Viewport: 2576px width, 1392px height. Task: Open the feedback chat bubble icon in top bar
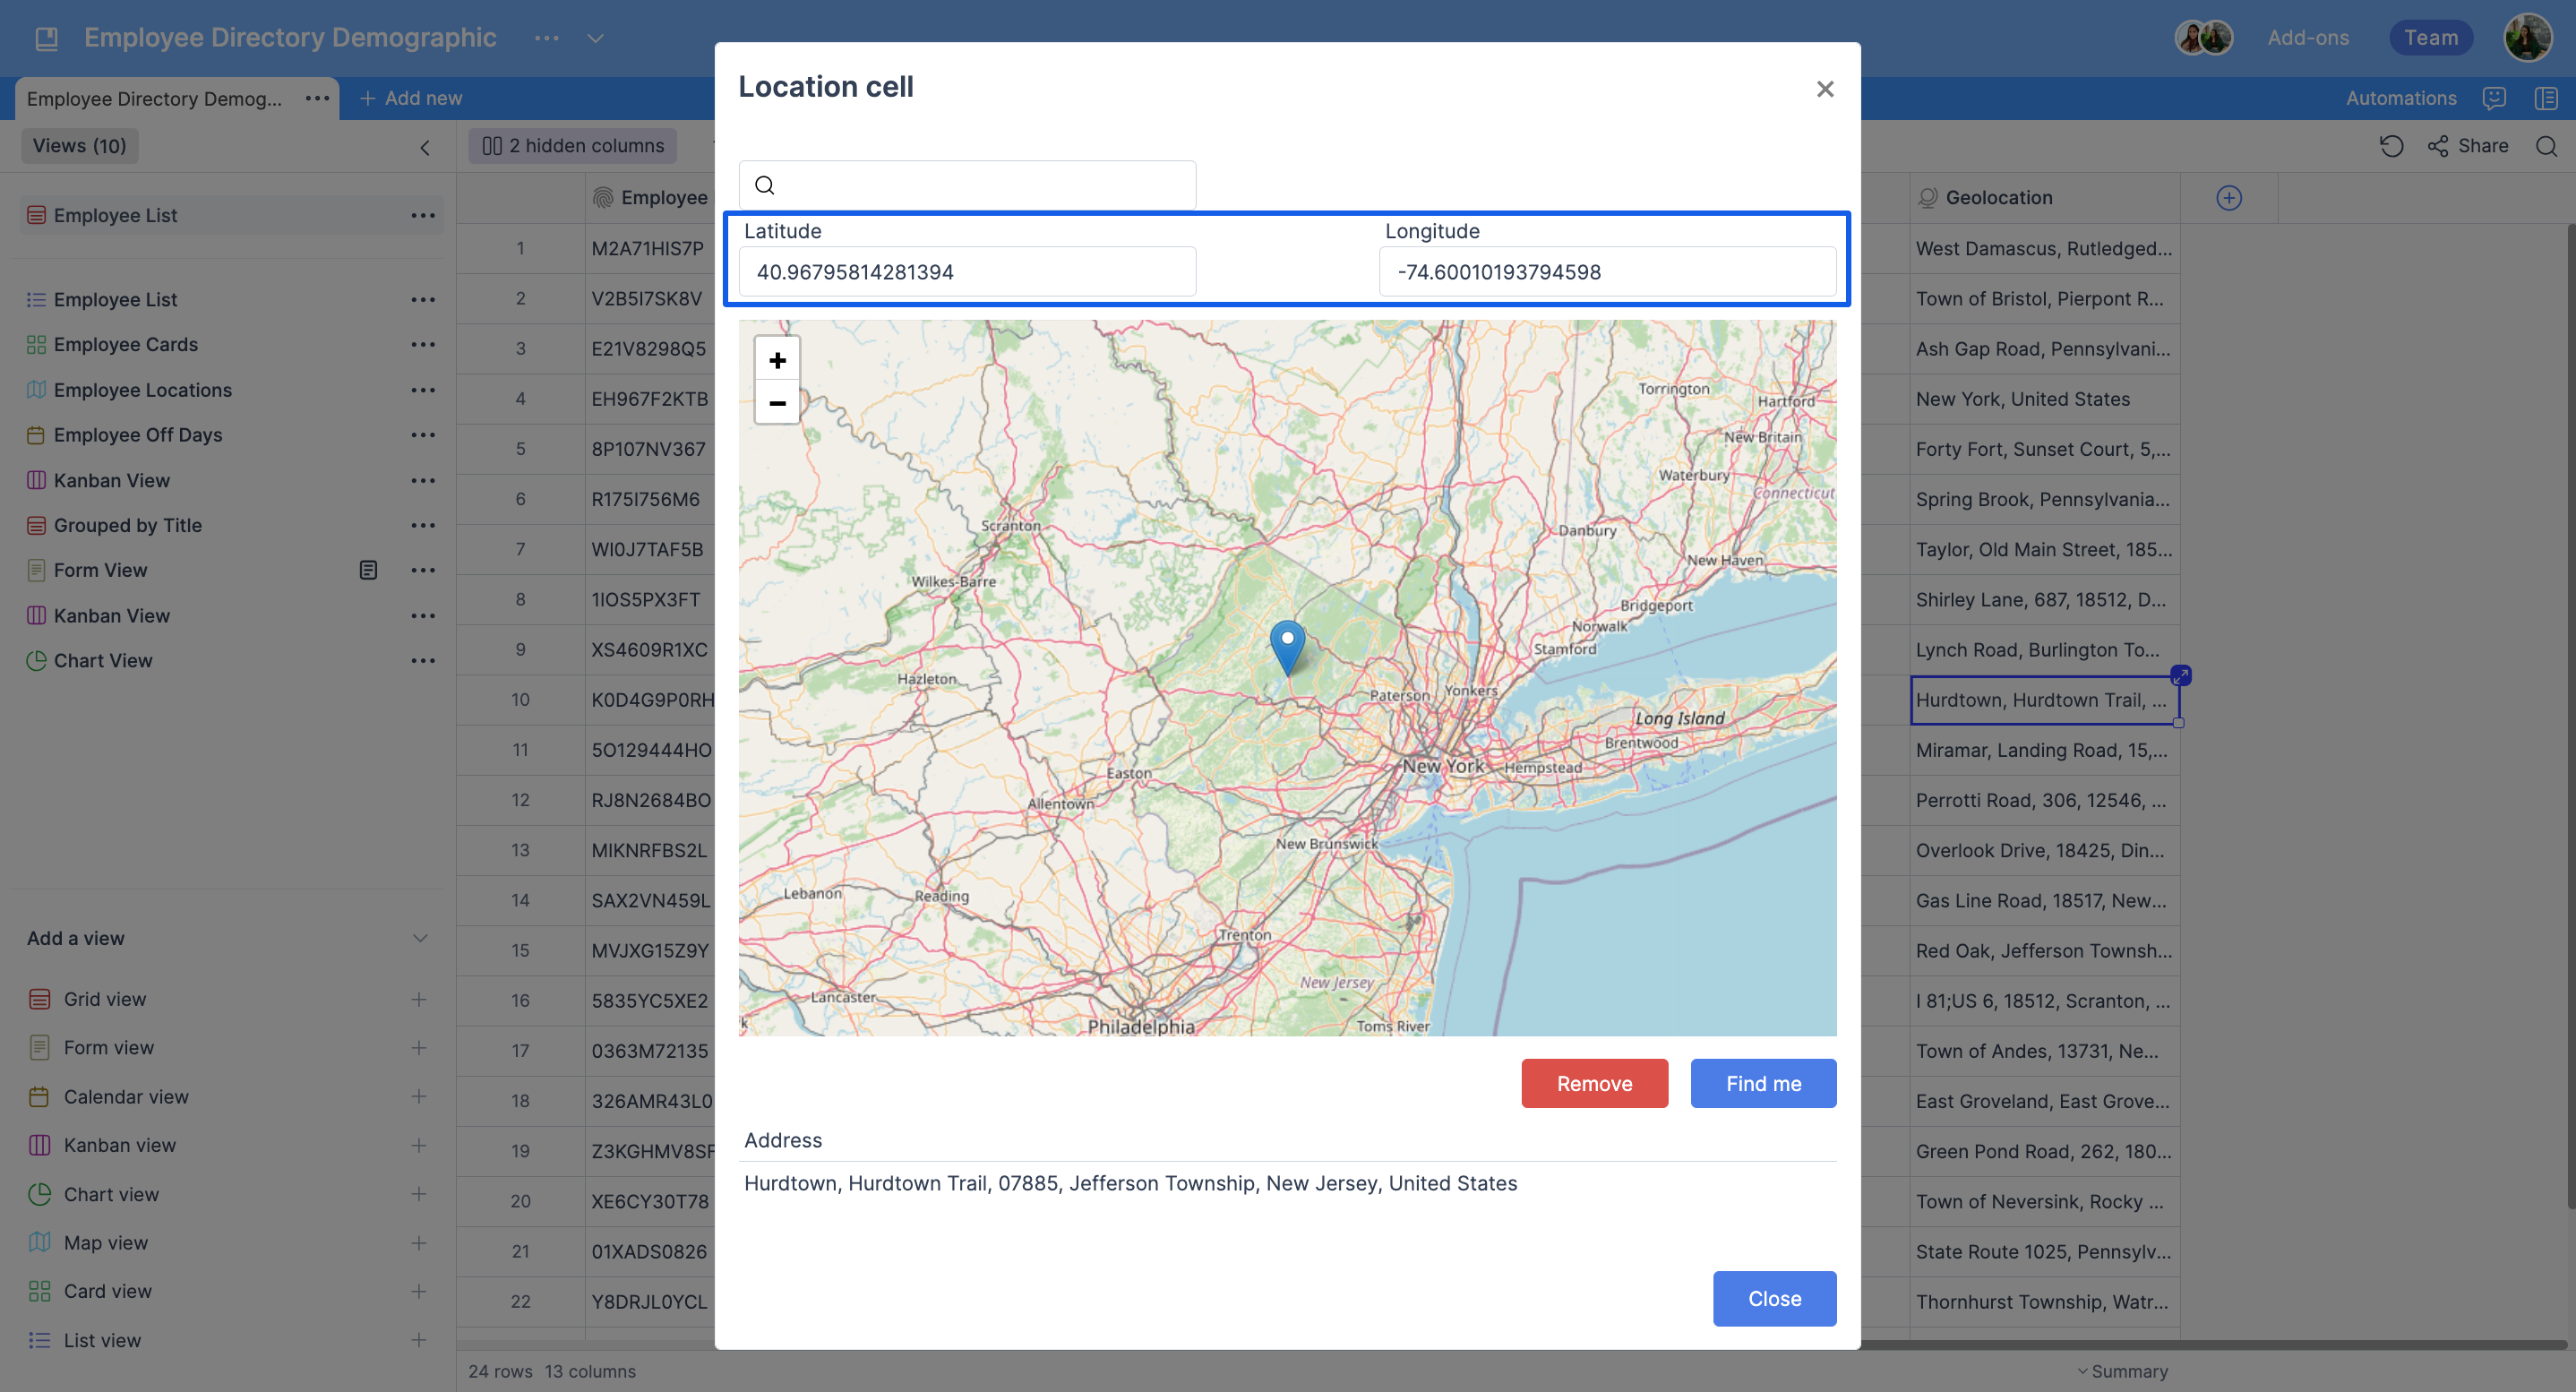[x=2494, y=98]
